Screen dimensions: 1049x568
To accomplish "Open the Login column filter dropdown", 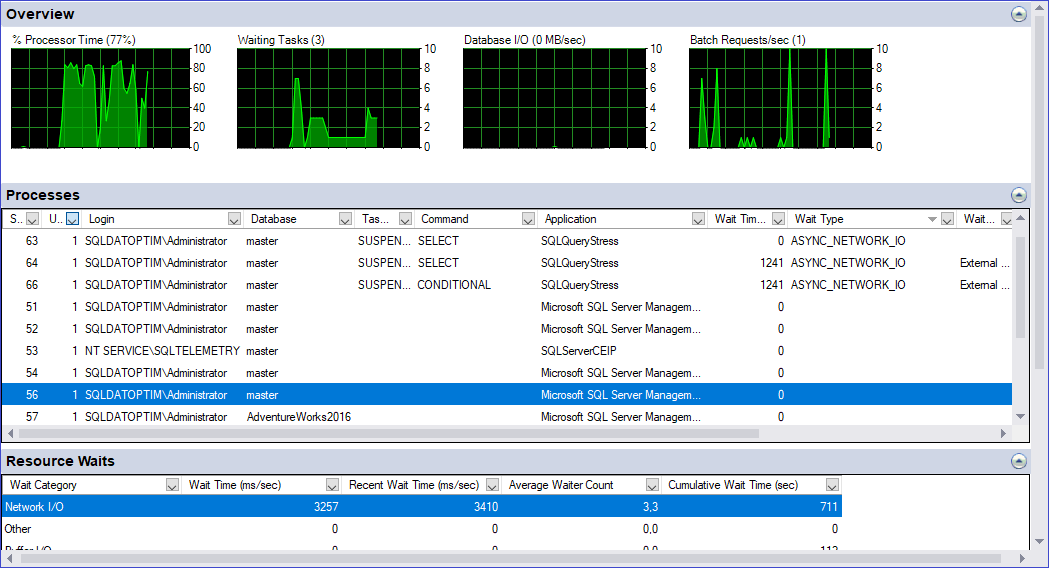I will pos(234,219).
